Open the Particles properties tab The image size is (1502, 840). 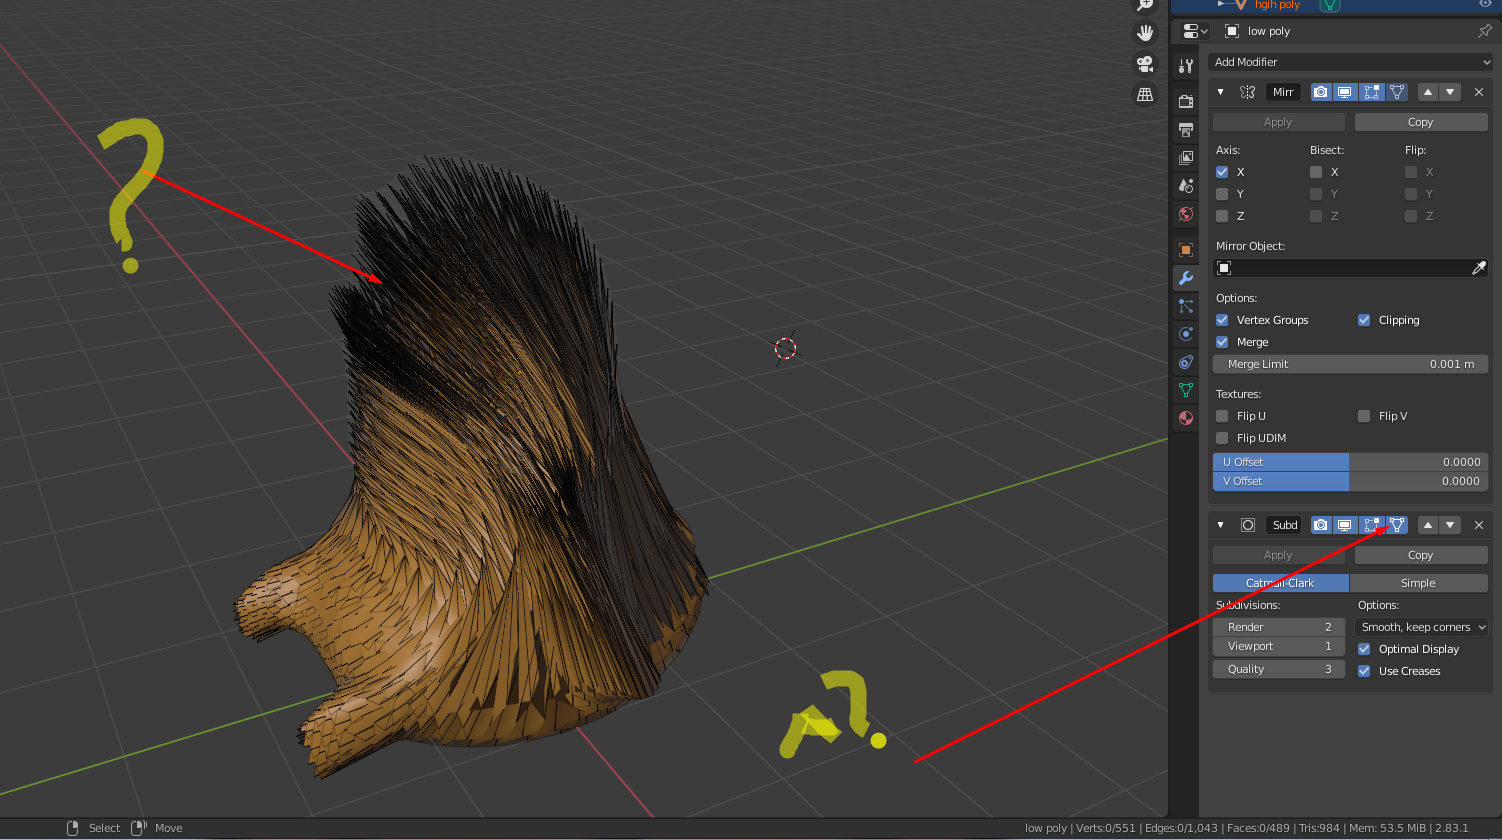coord(1186,306)
